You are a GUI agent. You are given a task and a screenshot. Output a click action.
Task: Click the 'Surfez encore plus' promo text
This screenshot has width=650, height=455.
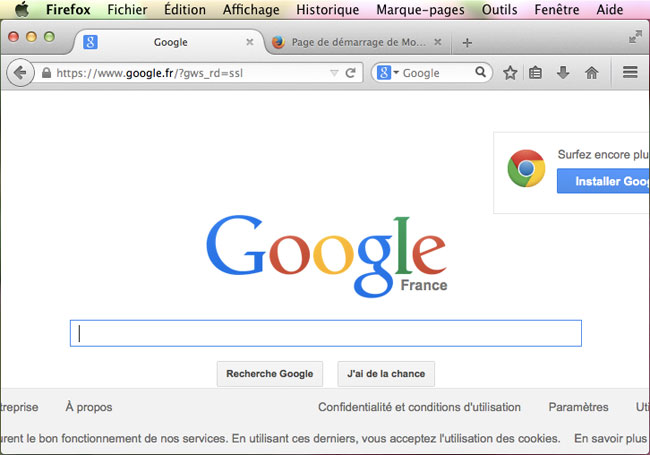(x=604, y=155)
